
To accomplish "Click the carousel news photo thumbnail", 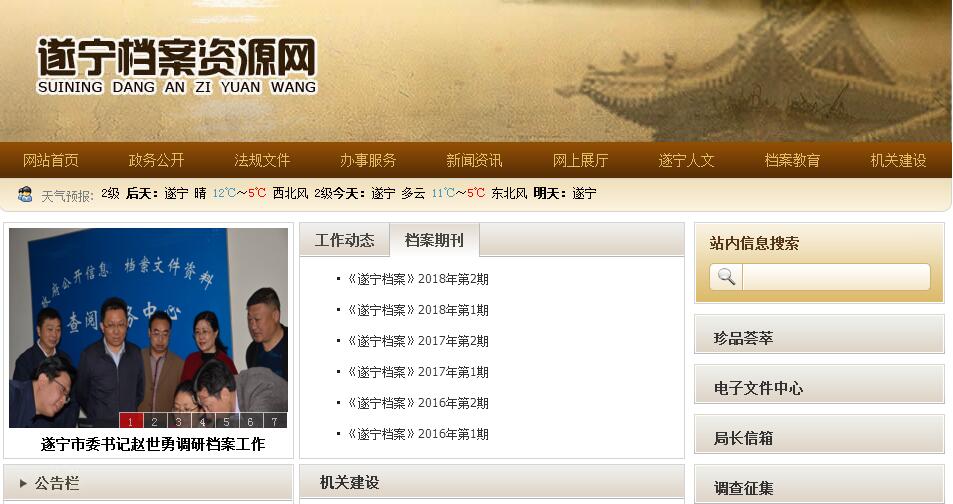I will (148, 328).
